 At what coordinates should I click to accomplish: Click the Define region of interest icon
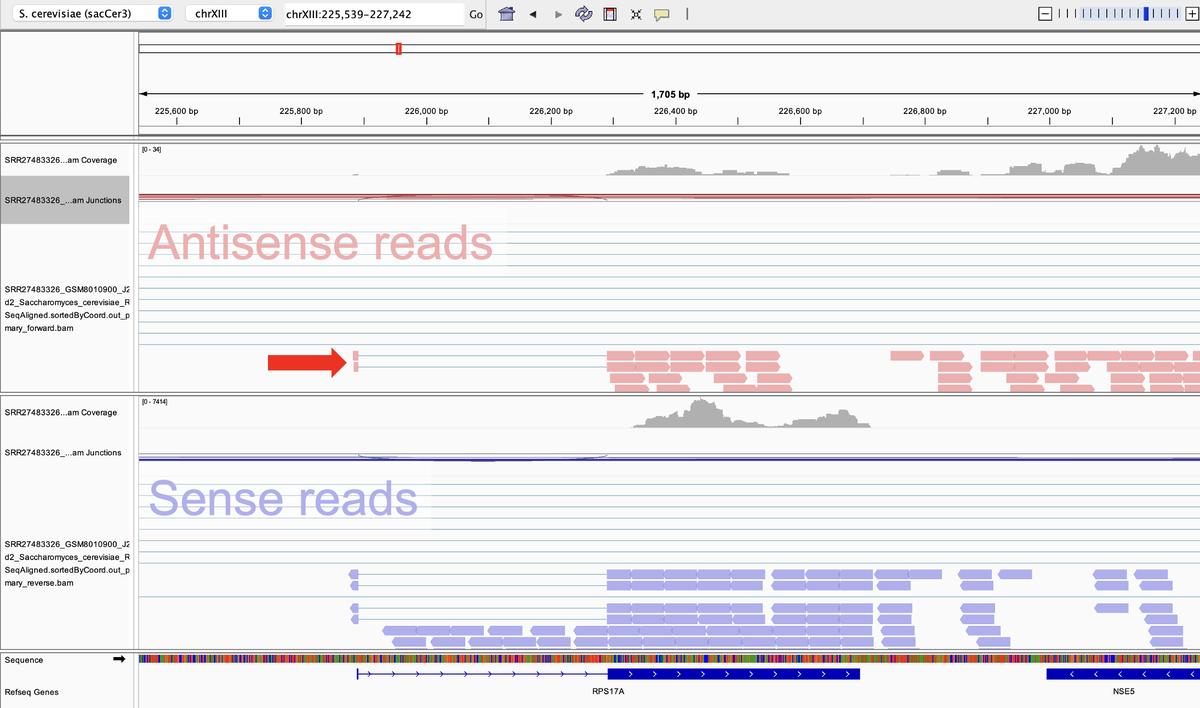click(x=610, y=14)
